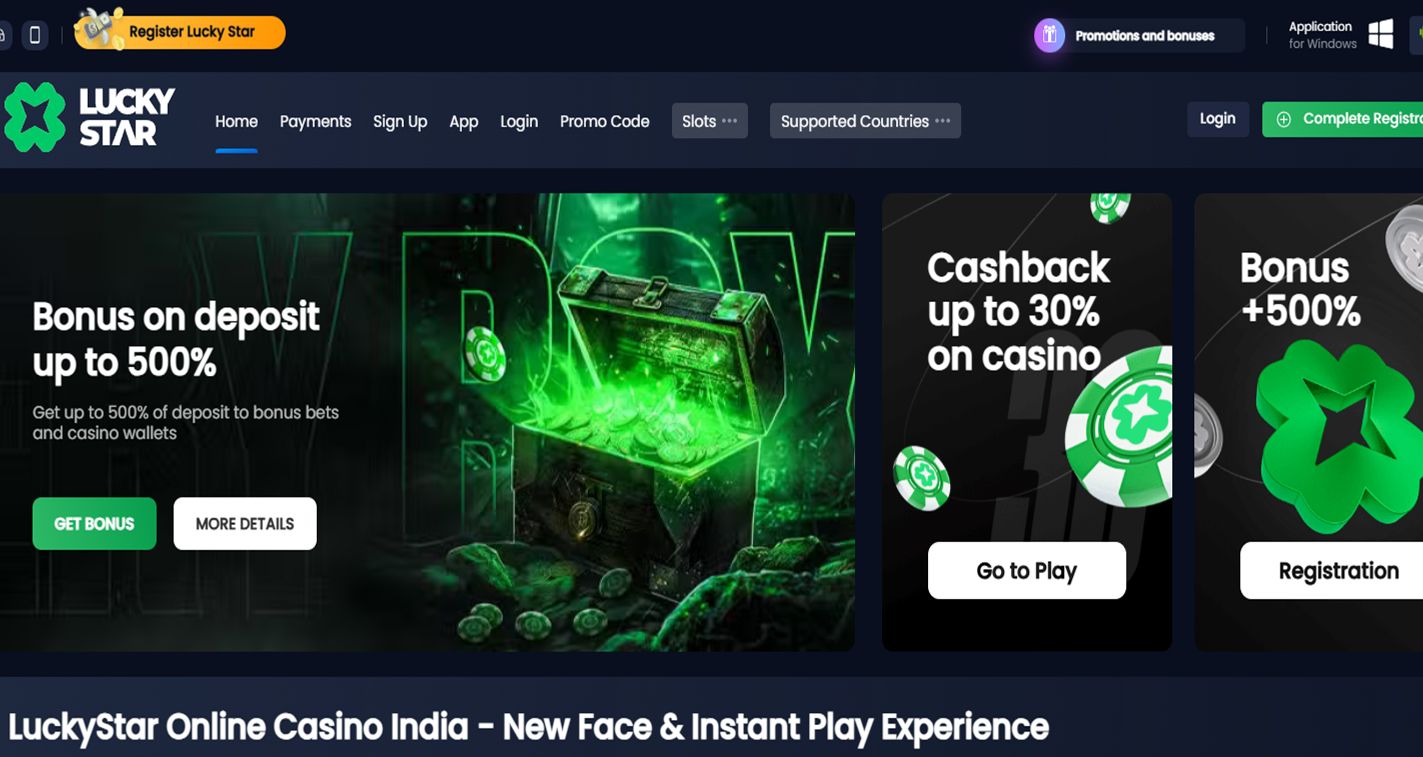This screenshot has height=757, width=1423.
Task: Click the mobile phone icon in top bar
Action: (35, 35)
